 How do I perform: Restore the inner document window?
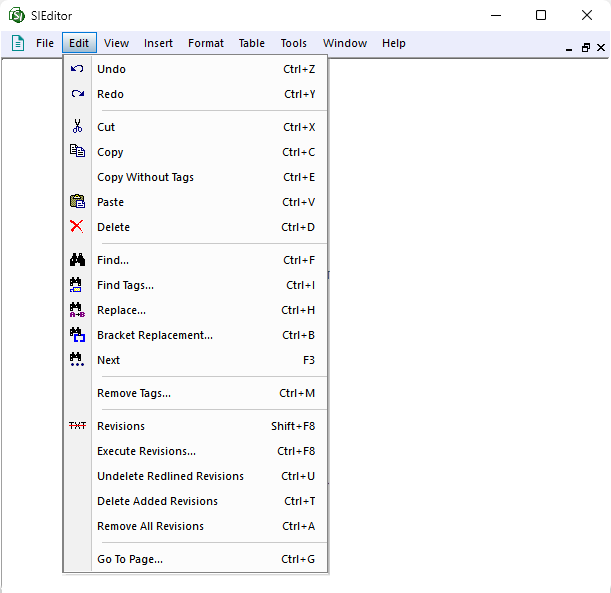pos(585,48)
